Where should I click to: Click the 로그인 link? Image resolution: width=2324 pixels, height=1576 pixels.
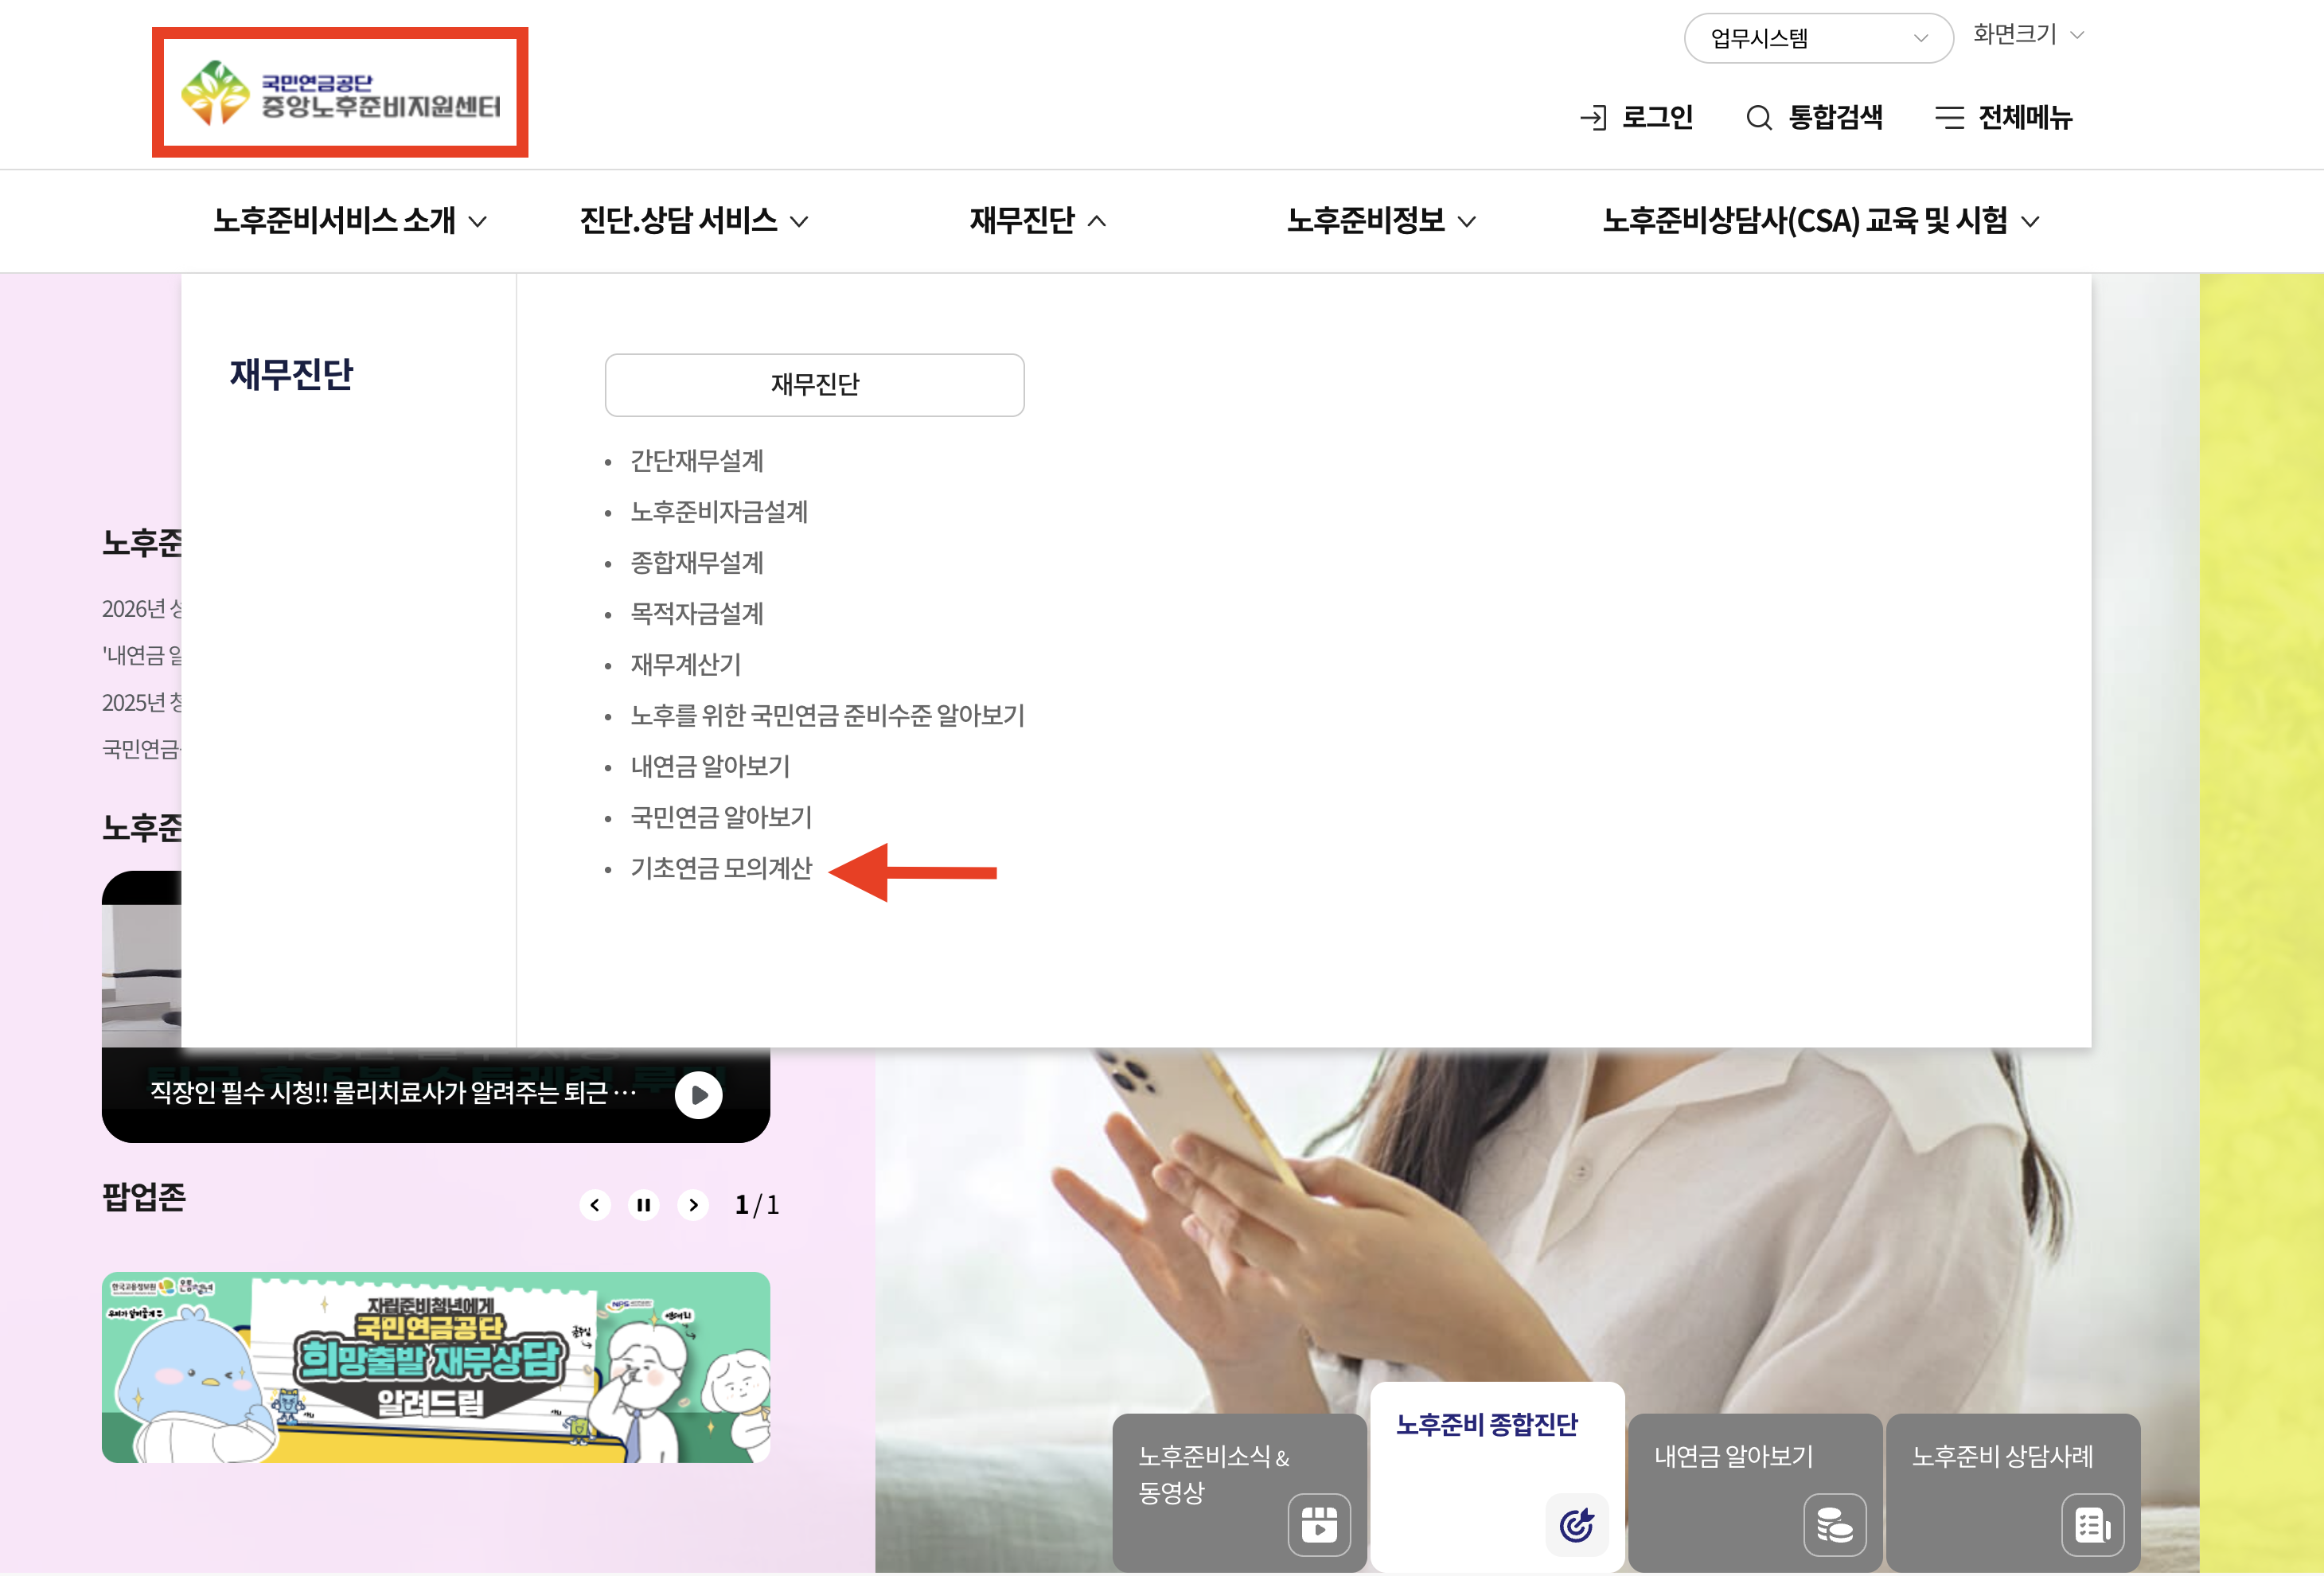pos(1636,118)
